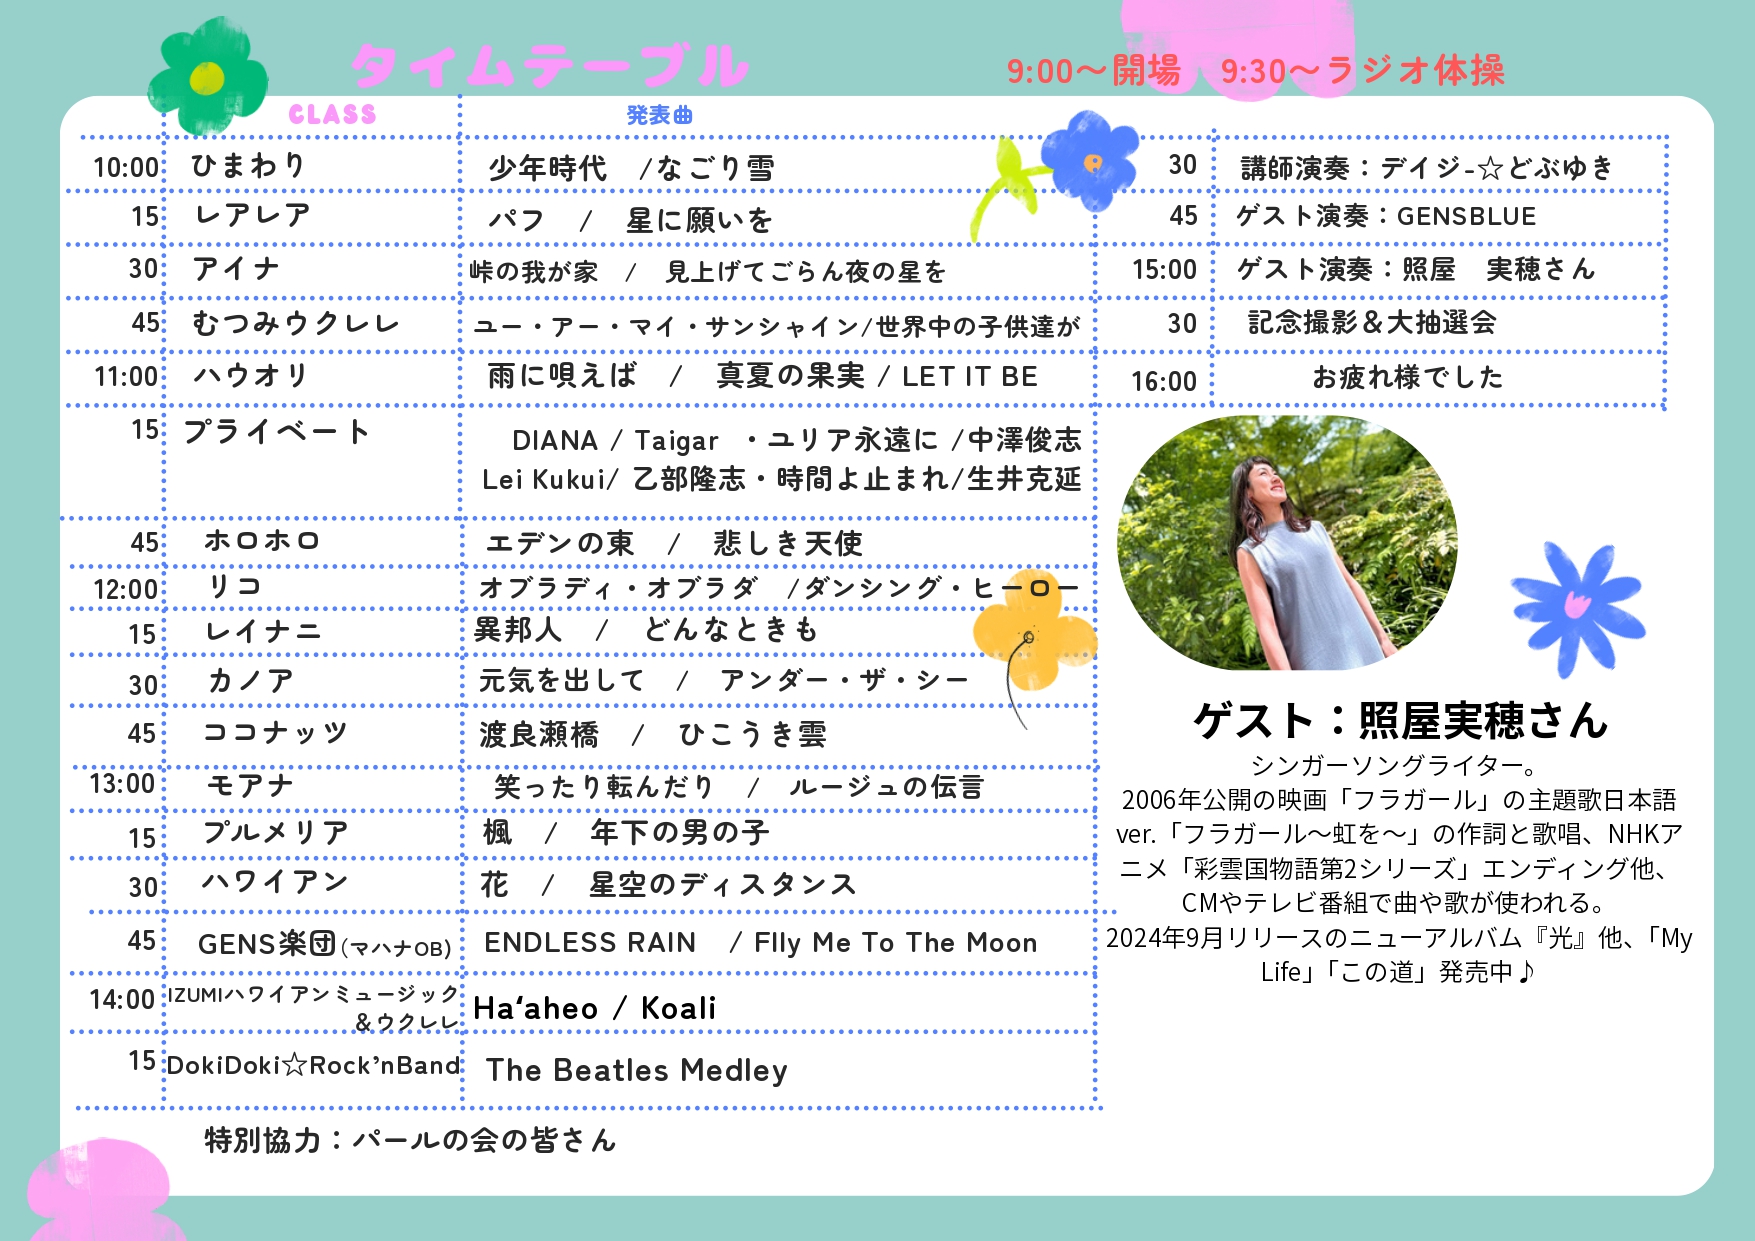Image resolution: width=1755 pixels, height=1241 pixels.
Task: Click the リコ class name
Action: coord(234,586)
